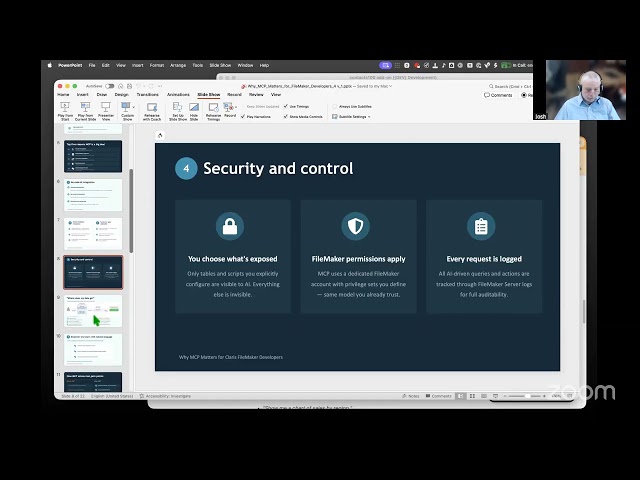Open more quick access options ellipsis
This screenshot has height=480, width=640.
pos(160,86)
